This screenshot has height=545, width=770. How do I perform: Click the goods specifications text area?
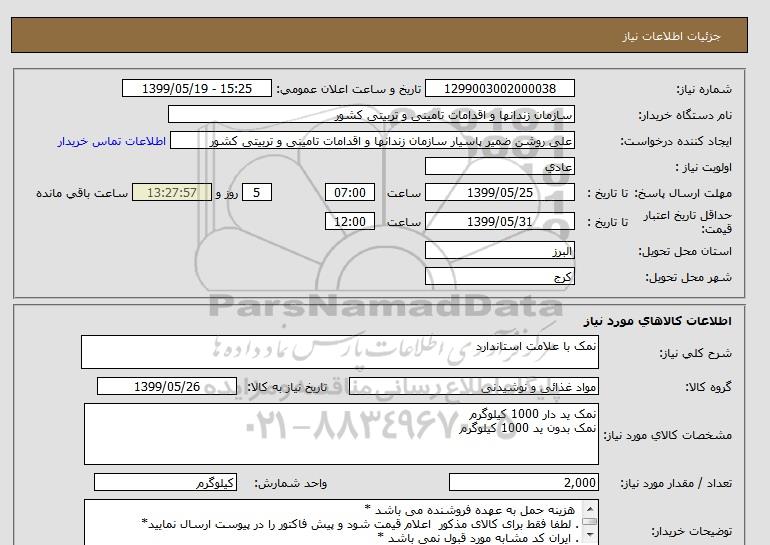341,434
